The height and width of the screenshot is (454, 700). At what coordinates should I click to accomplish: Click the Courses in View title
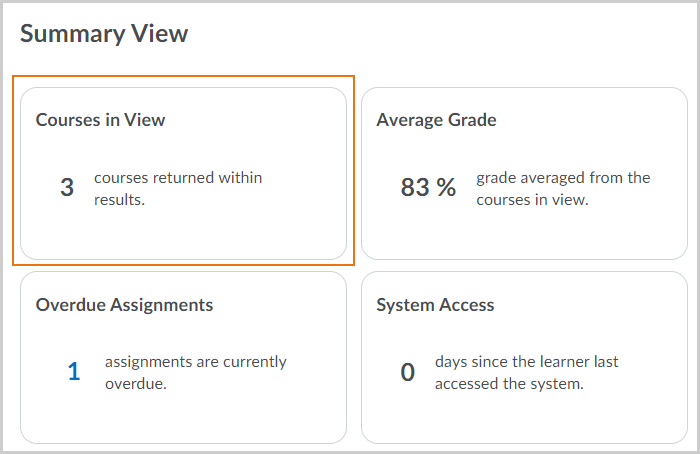[x=100, y=120]
